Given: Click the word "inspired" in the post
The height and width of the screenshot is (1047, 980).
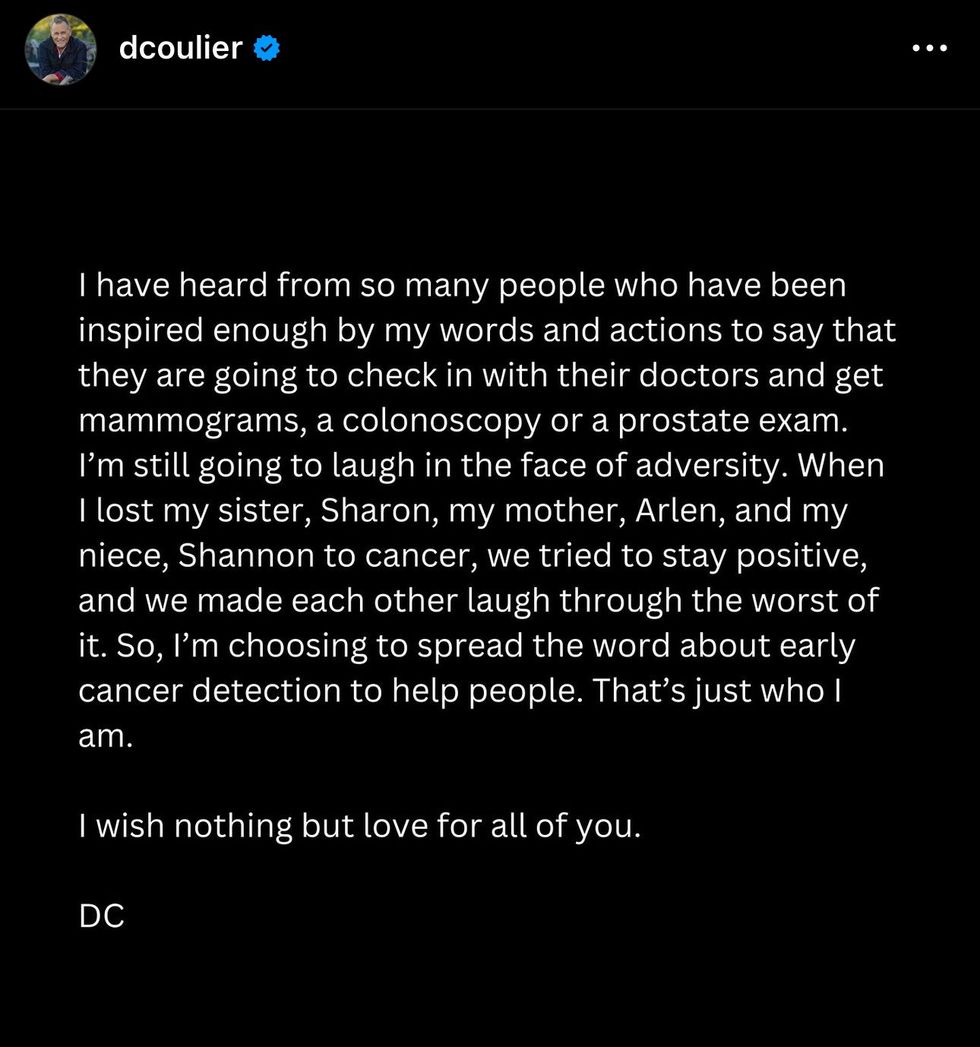Looking at the screenshot, I should 144,332.
